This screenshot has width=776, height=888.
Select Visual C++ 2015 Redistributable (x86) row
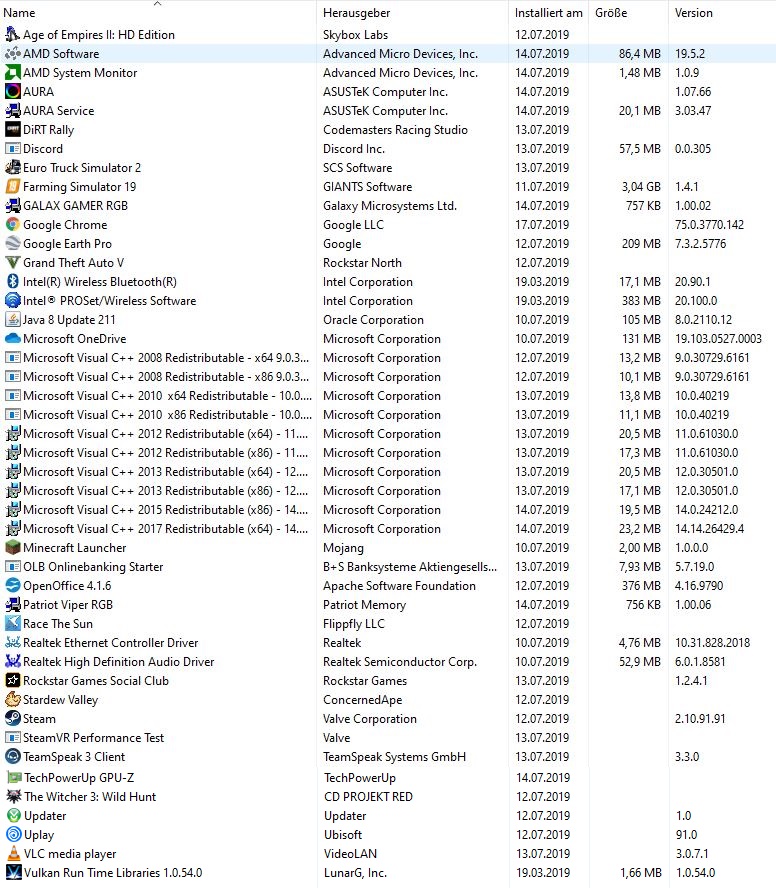point(388,510)
